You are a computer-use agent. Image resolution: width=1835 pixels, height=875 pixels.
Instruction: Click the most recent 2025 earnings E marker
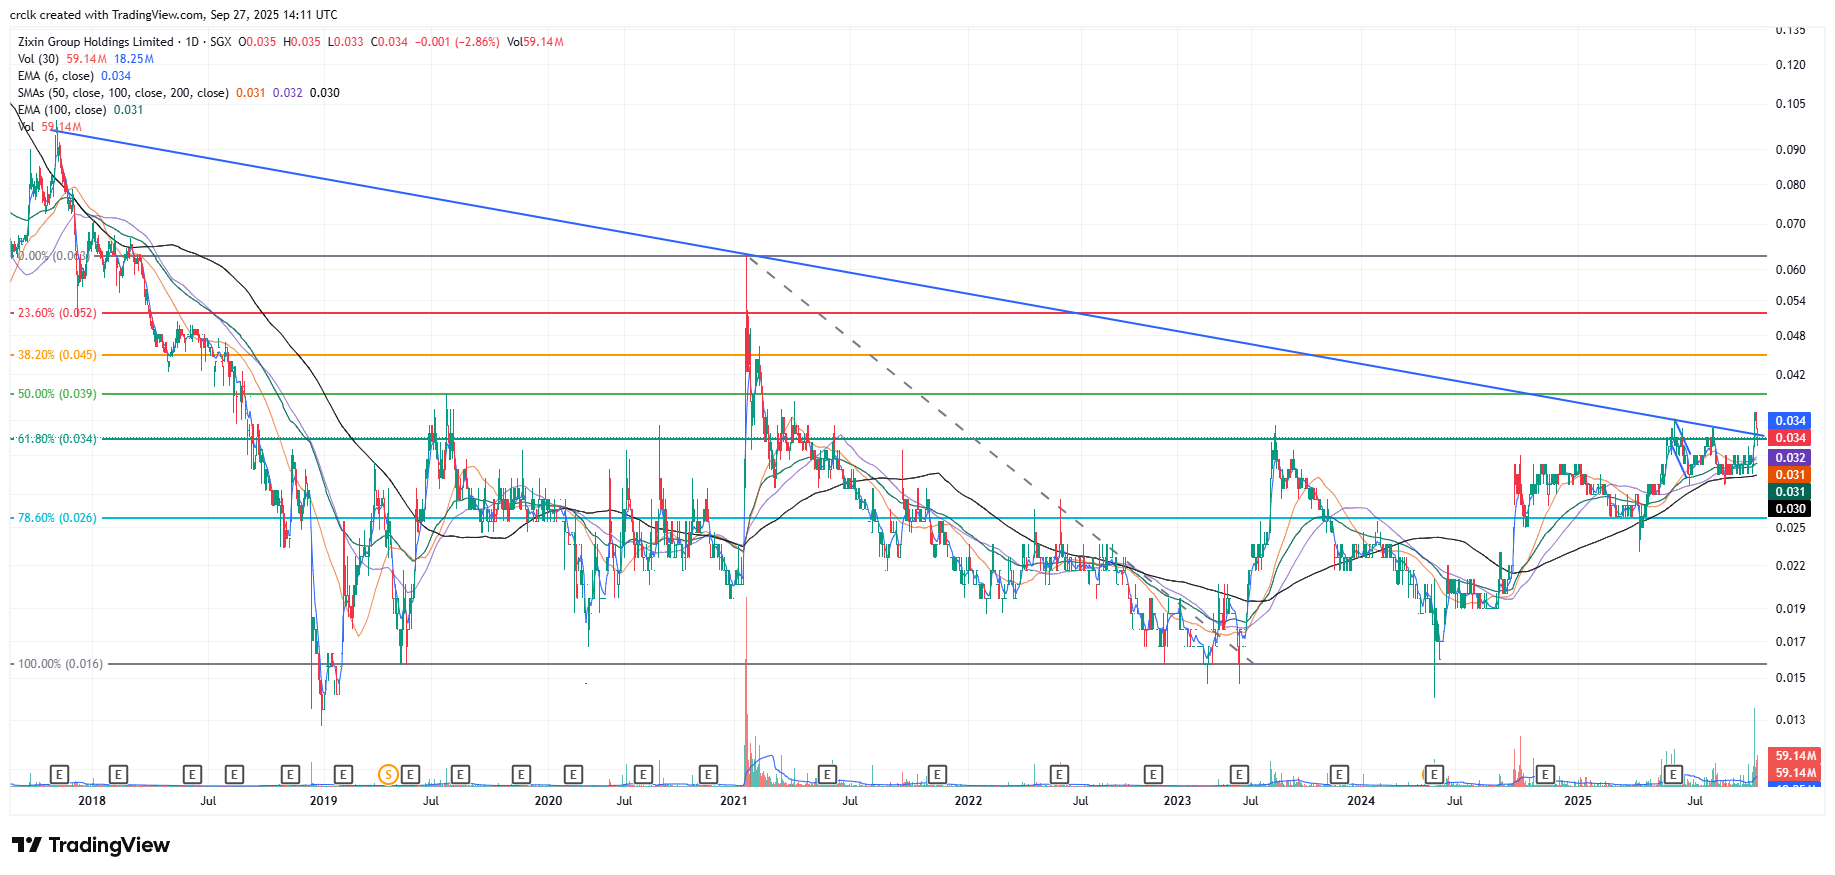(x=1673, y=774)
